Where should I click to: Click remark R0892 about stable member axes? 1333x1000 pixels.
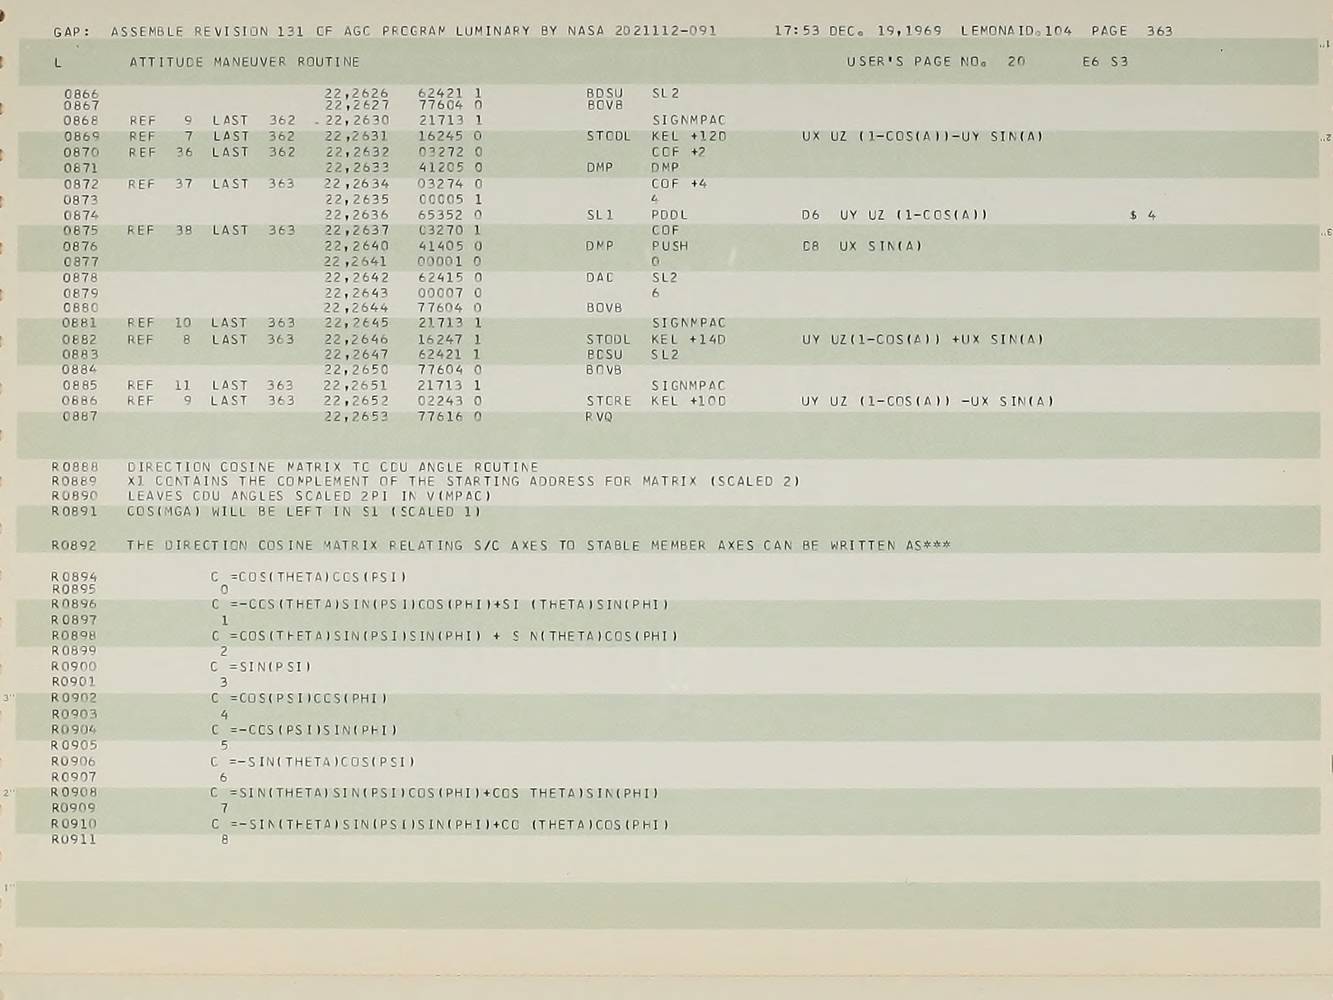[539, 546]
